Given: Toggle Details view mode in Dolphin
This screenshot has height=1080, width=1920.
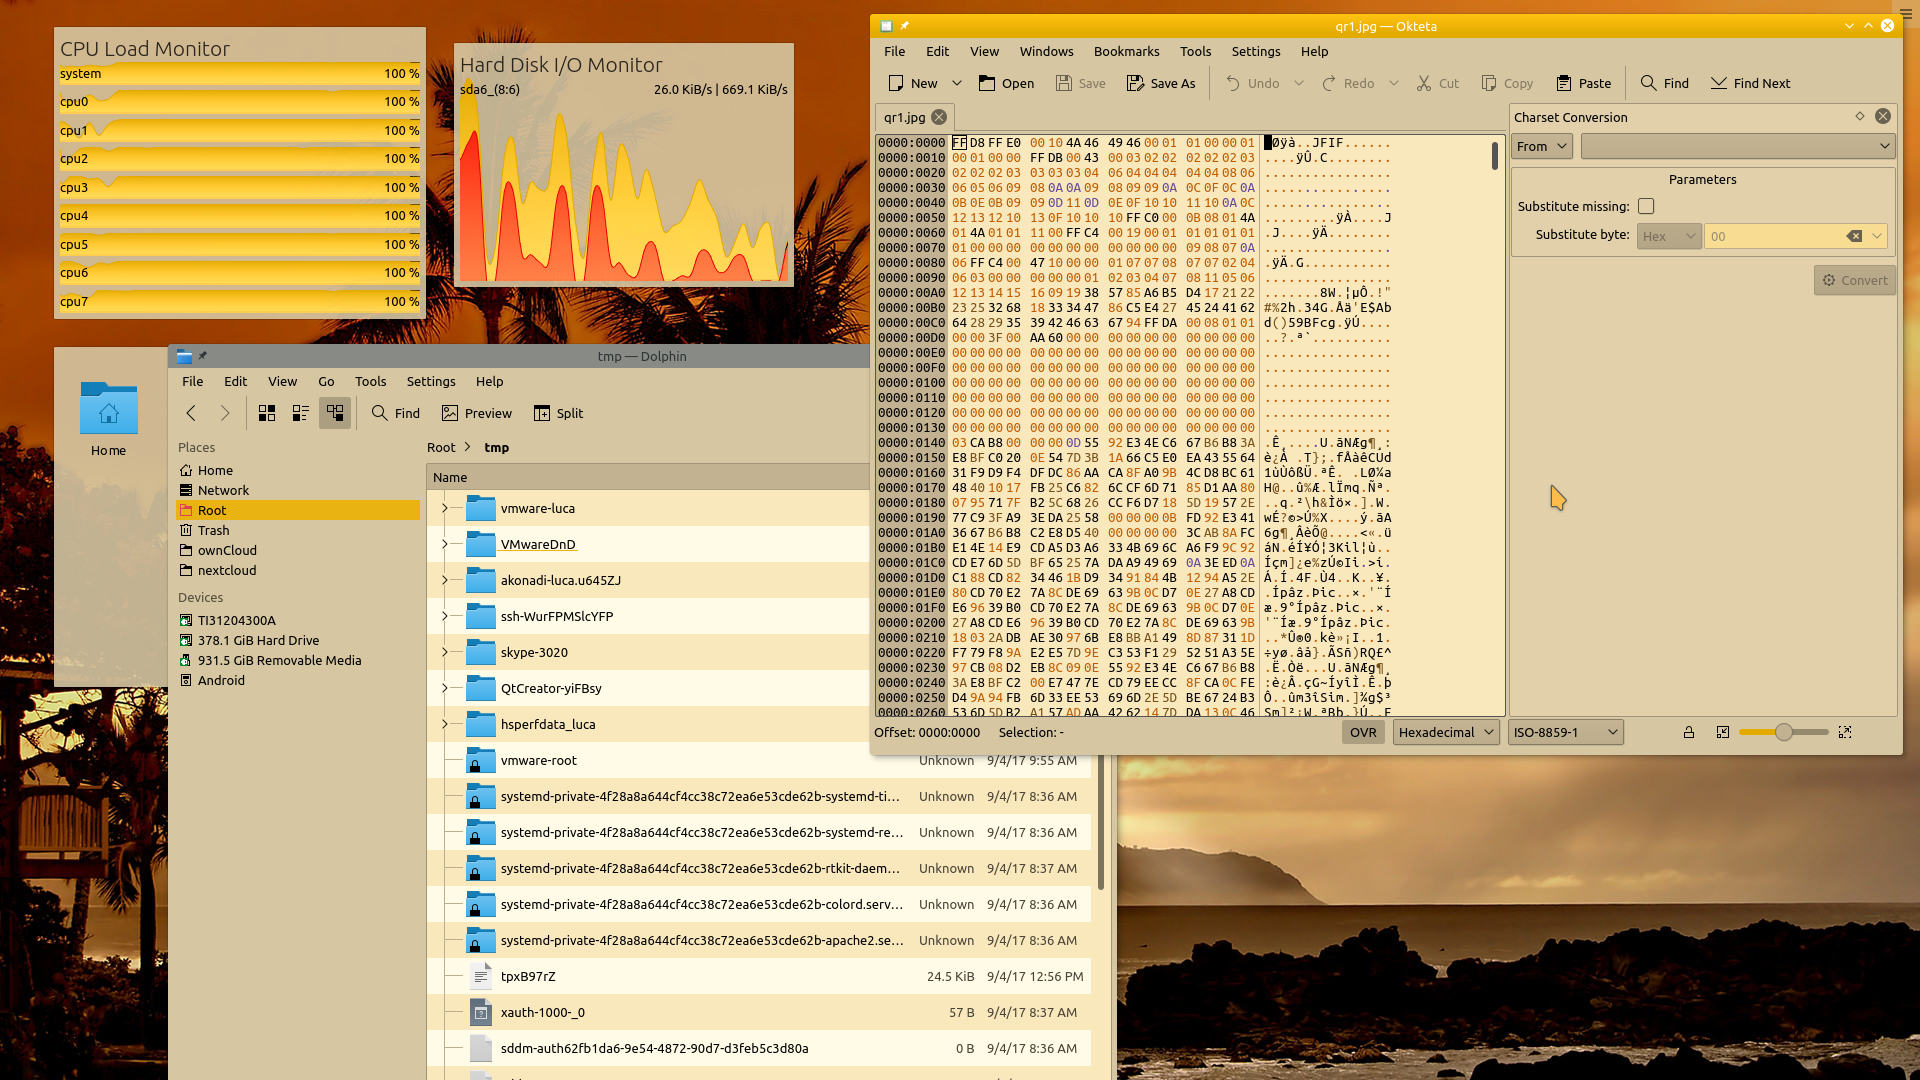Looking at the screenshot, I should tap(335, 413).
